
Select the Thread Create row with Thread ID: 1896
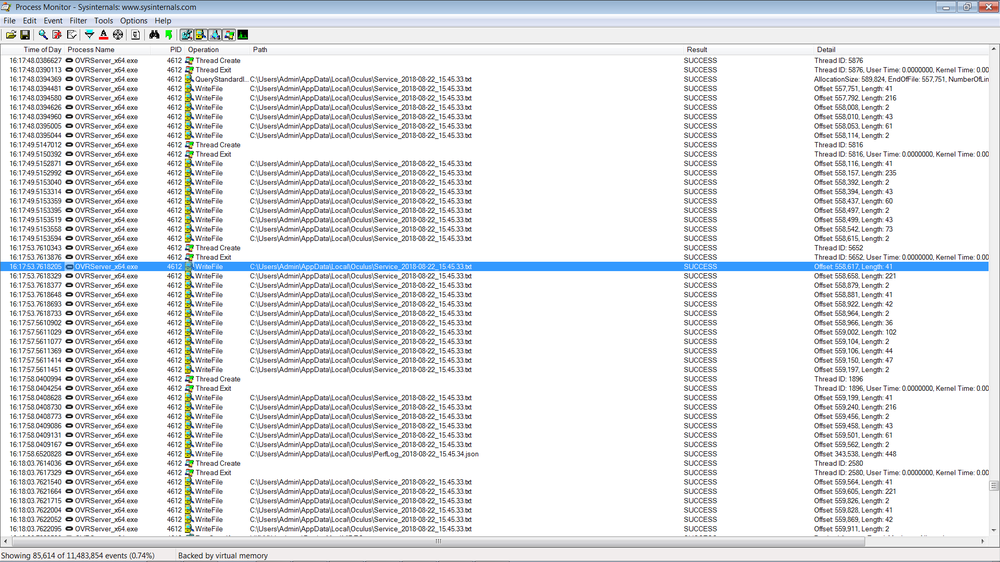point(494,379)
